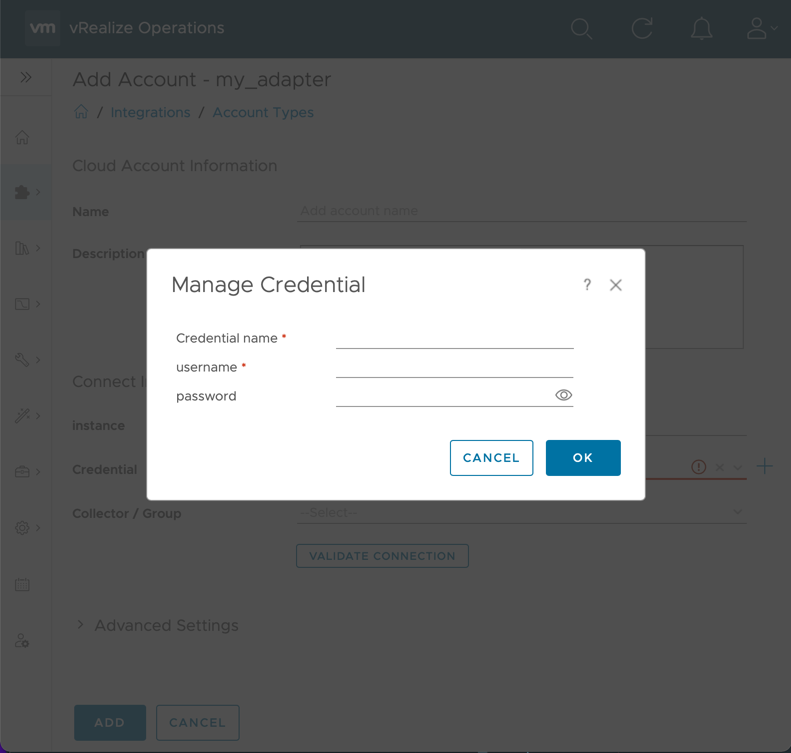Click the Credential name input field
Image resolution: width=791 pixels, height=753 pixels.
pyautogui.click(x=454, y=338)
